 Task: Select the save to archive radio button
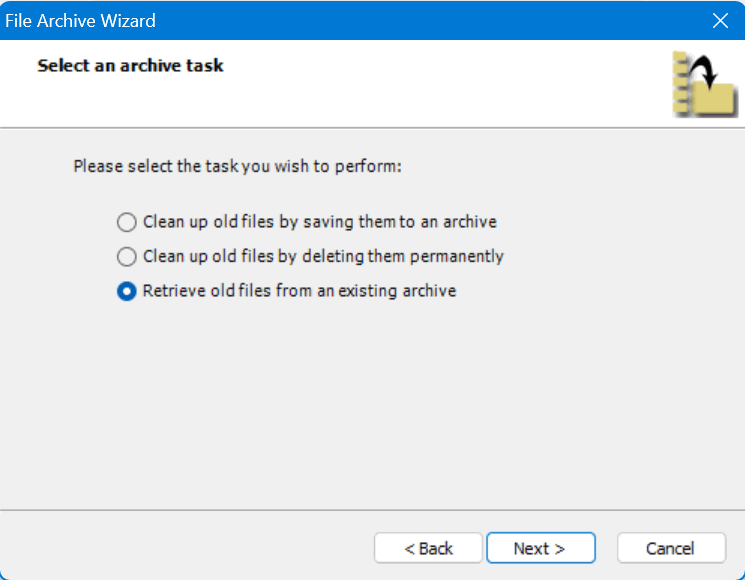point(126,222)
